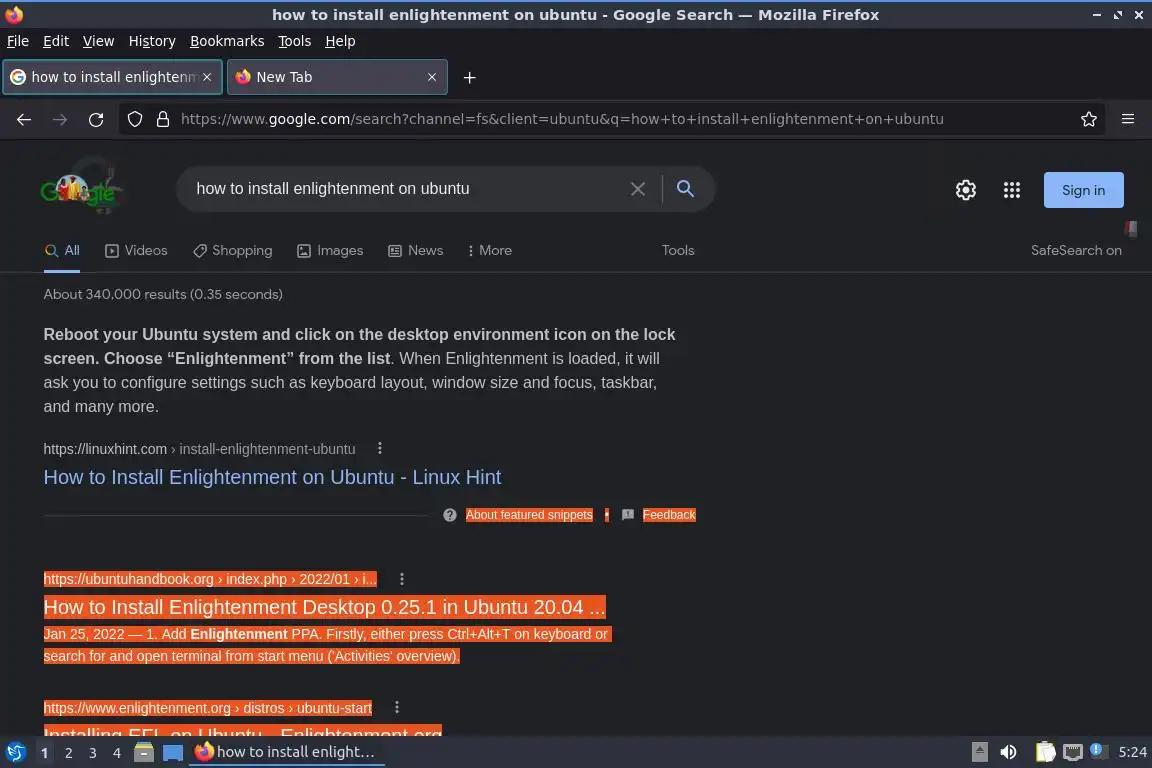The image size is (1152, 768).
Task: Open Linux Hint Enlightenment article link
Action: click(x=272, y=477)
